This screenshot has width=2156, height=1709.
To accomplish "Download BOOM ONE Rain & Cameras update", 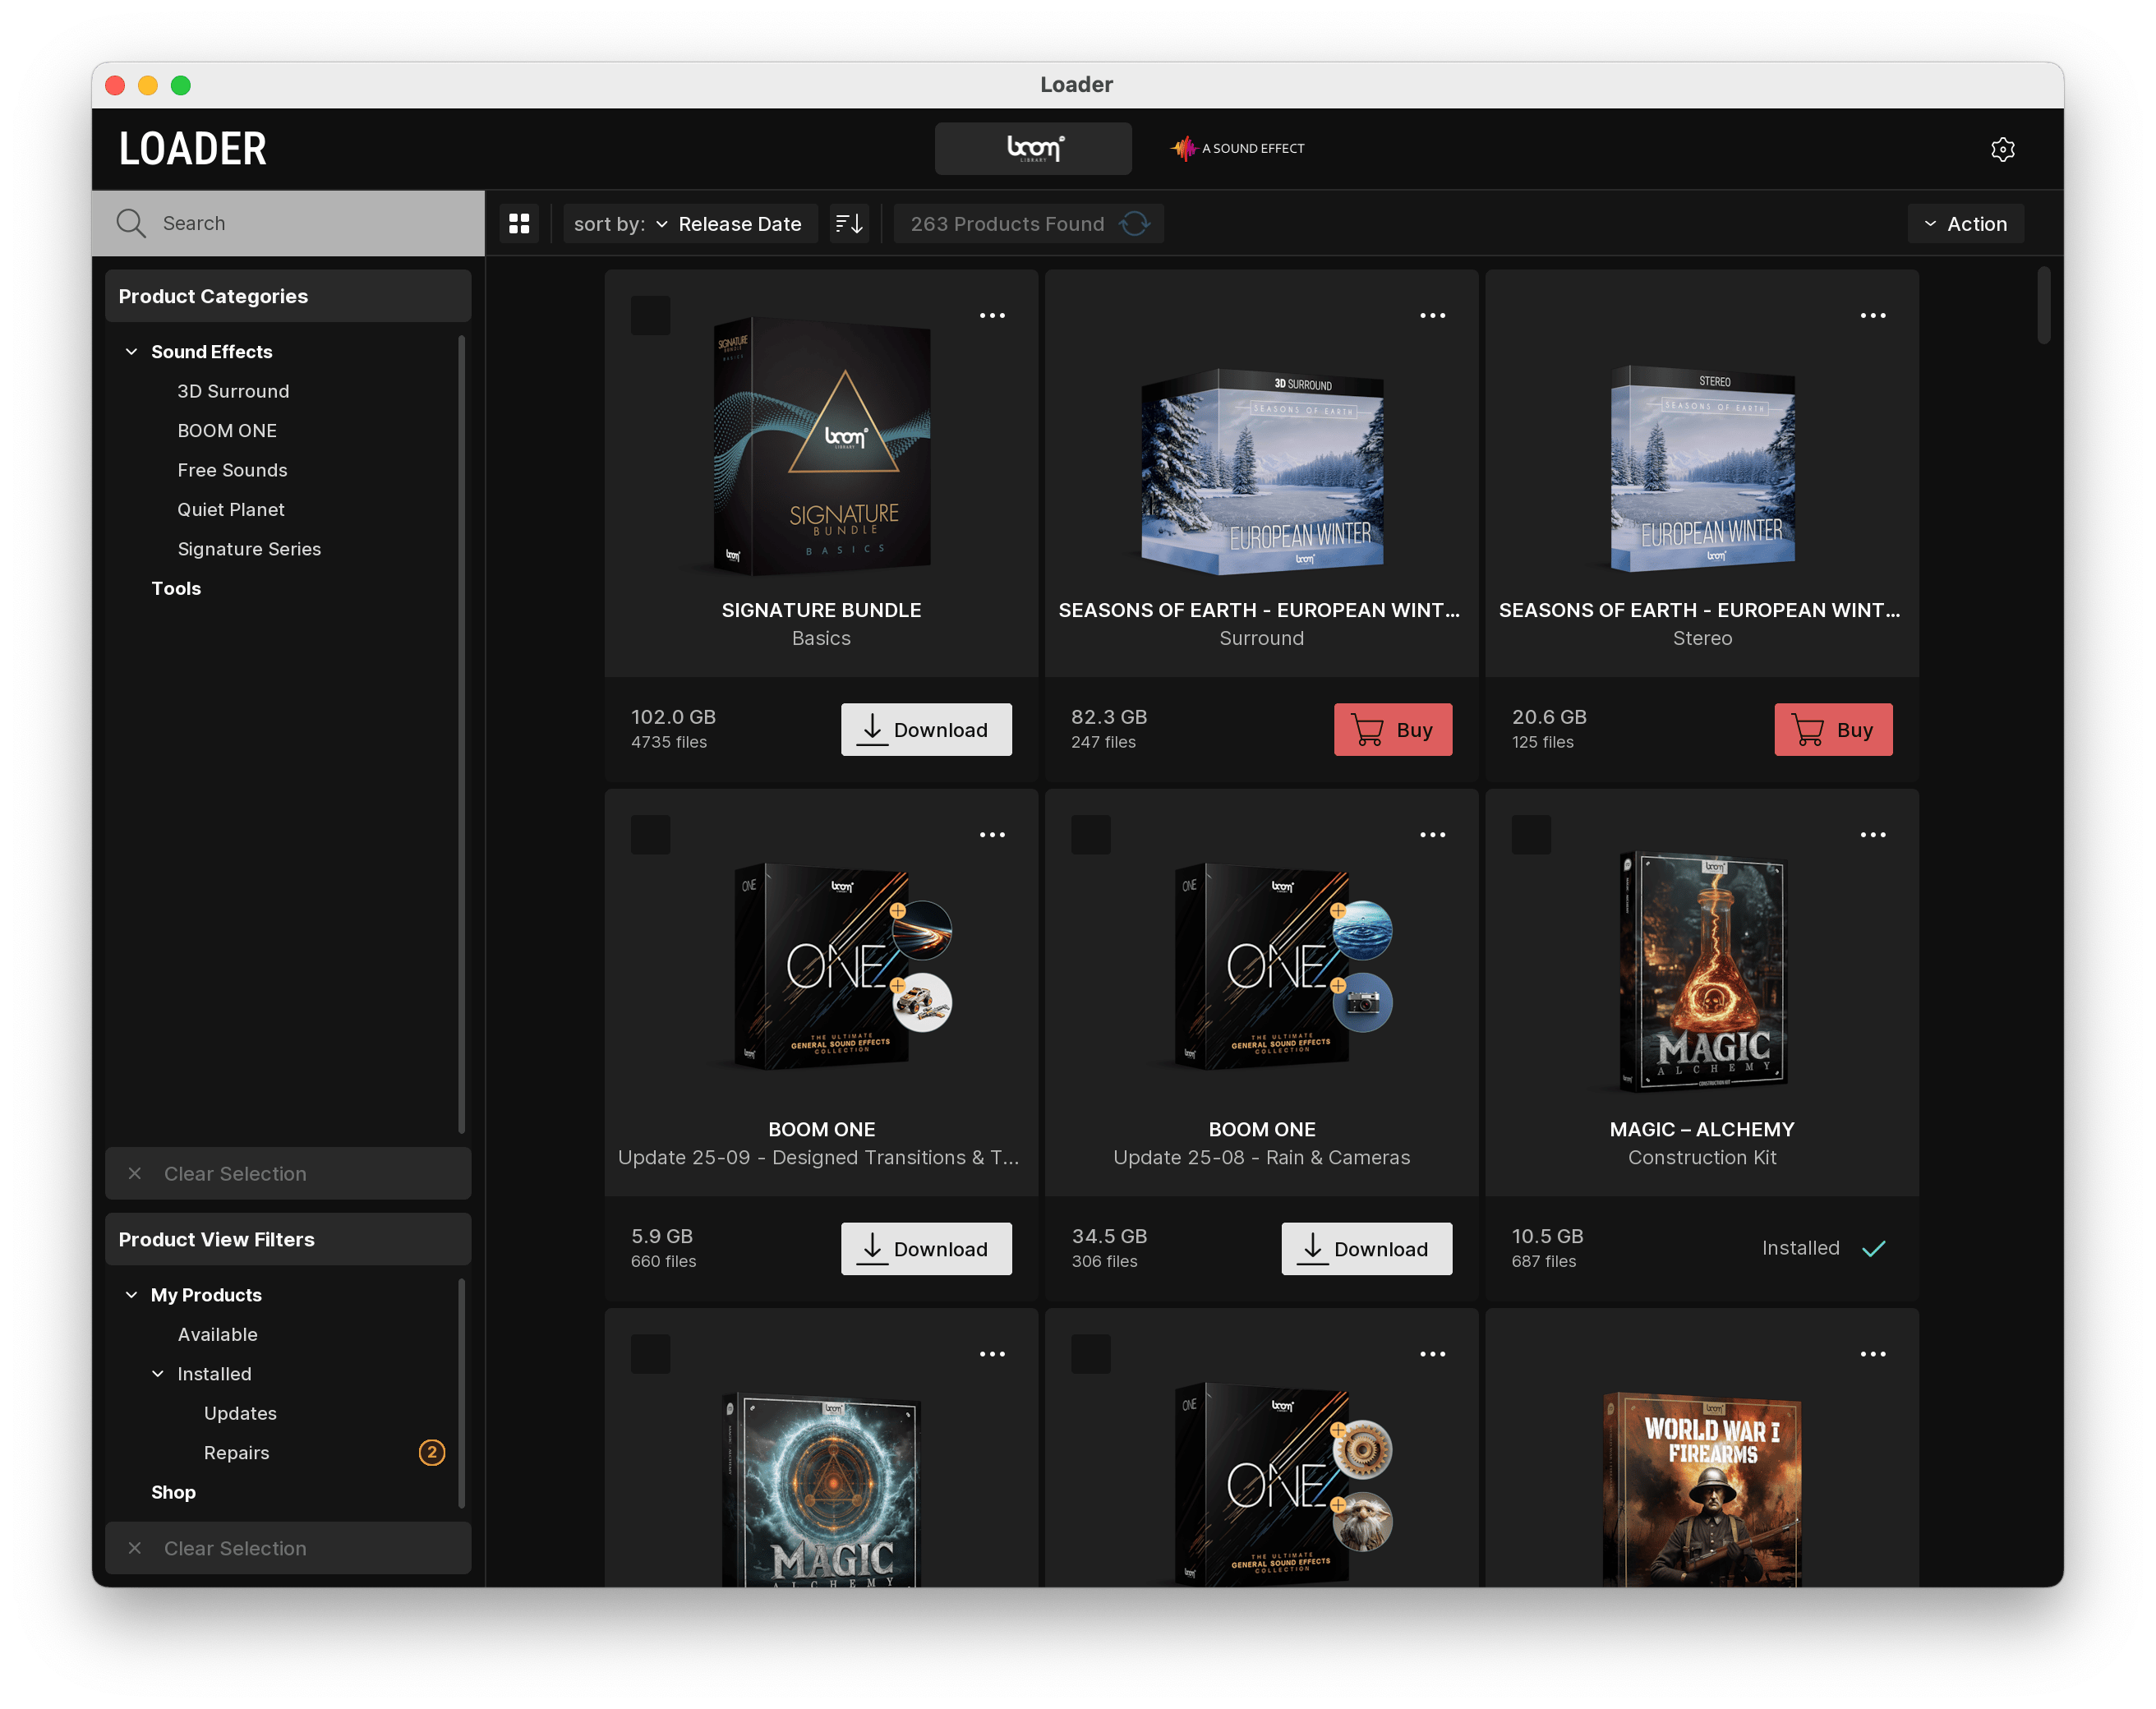I will [x=1367, y=1248].
